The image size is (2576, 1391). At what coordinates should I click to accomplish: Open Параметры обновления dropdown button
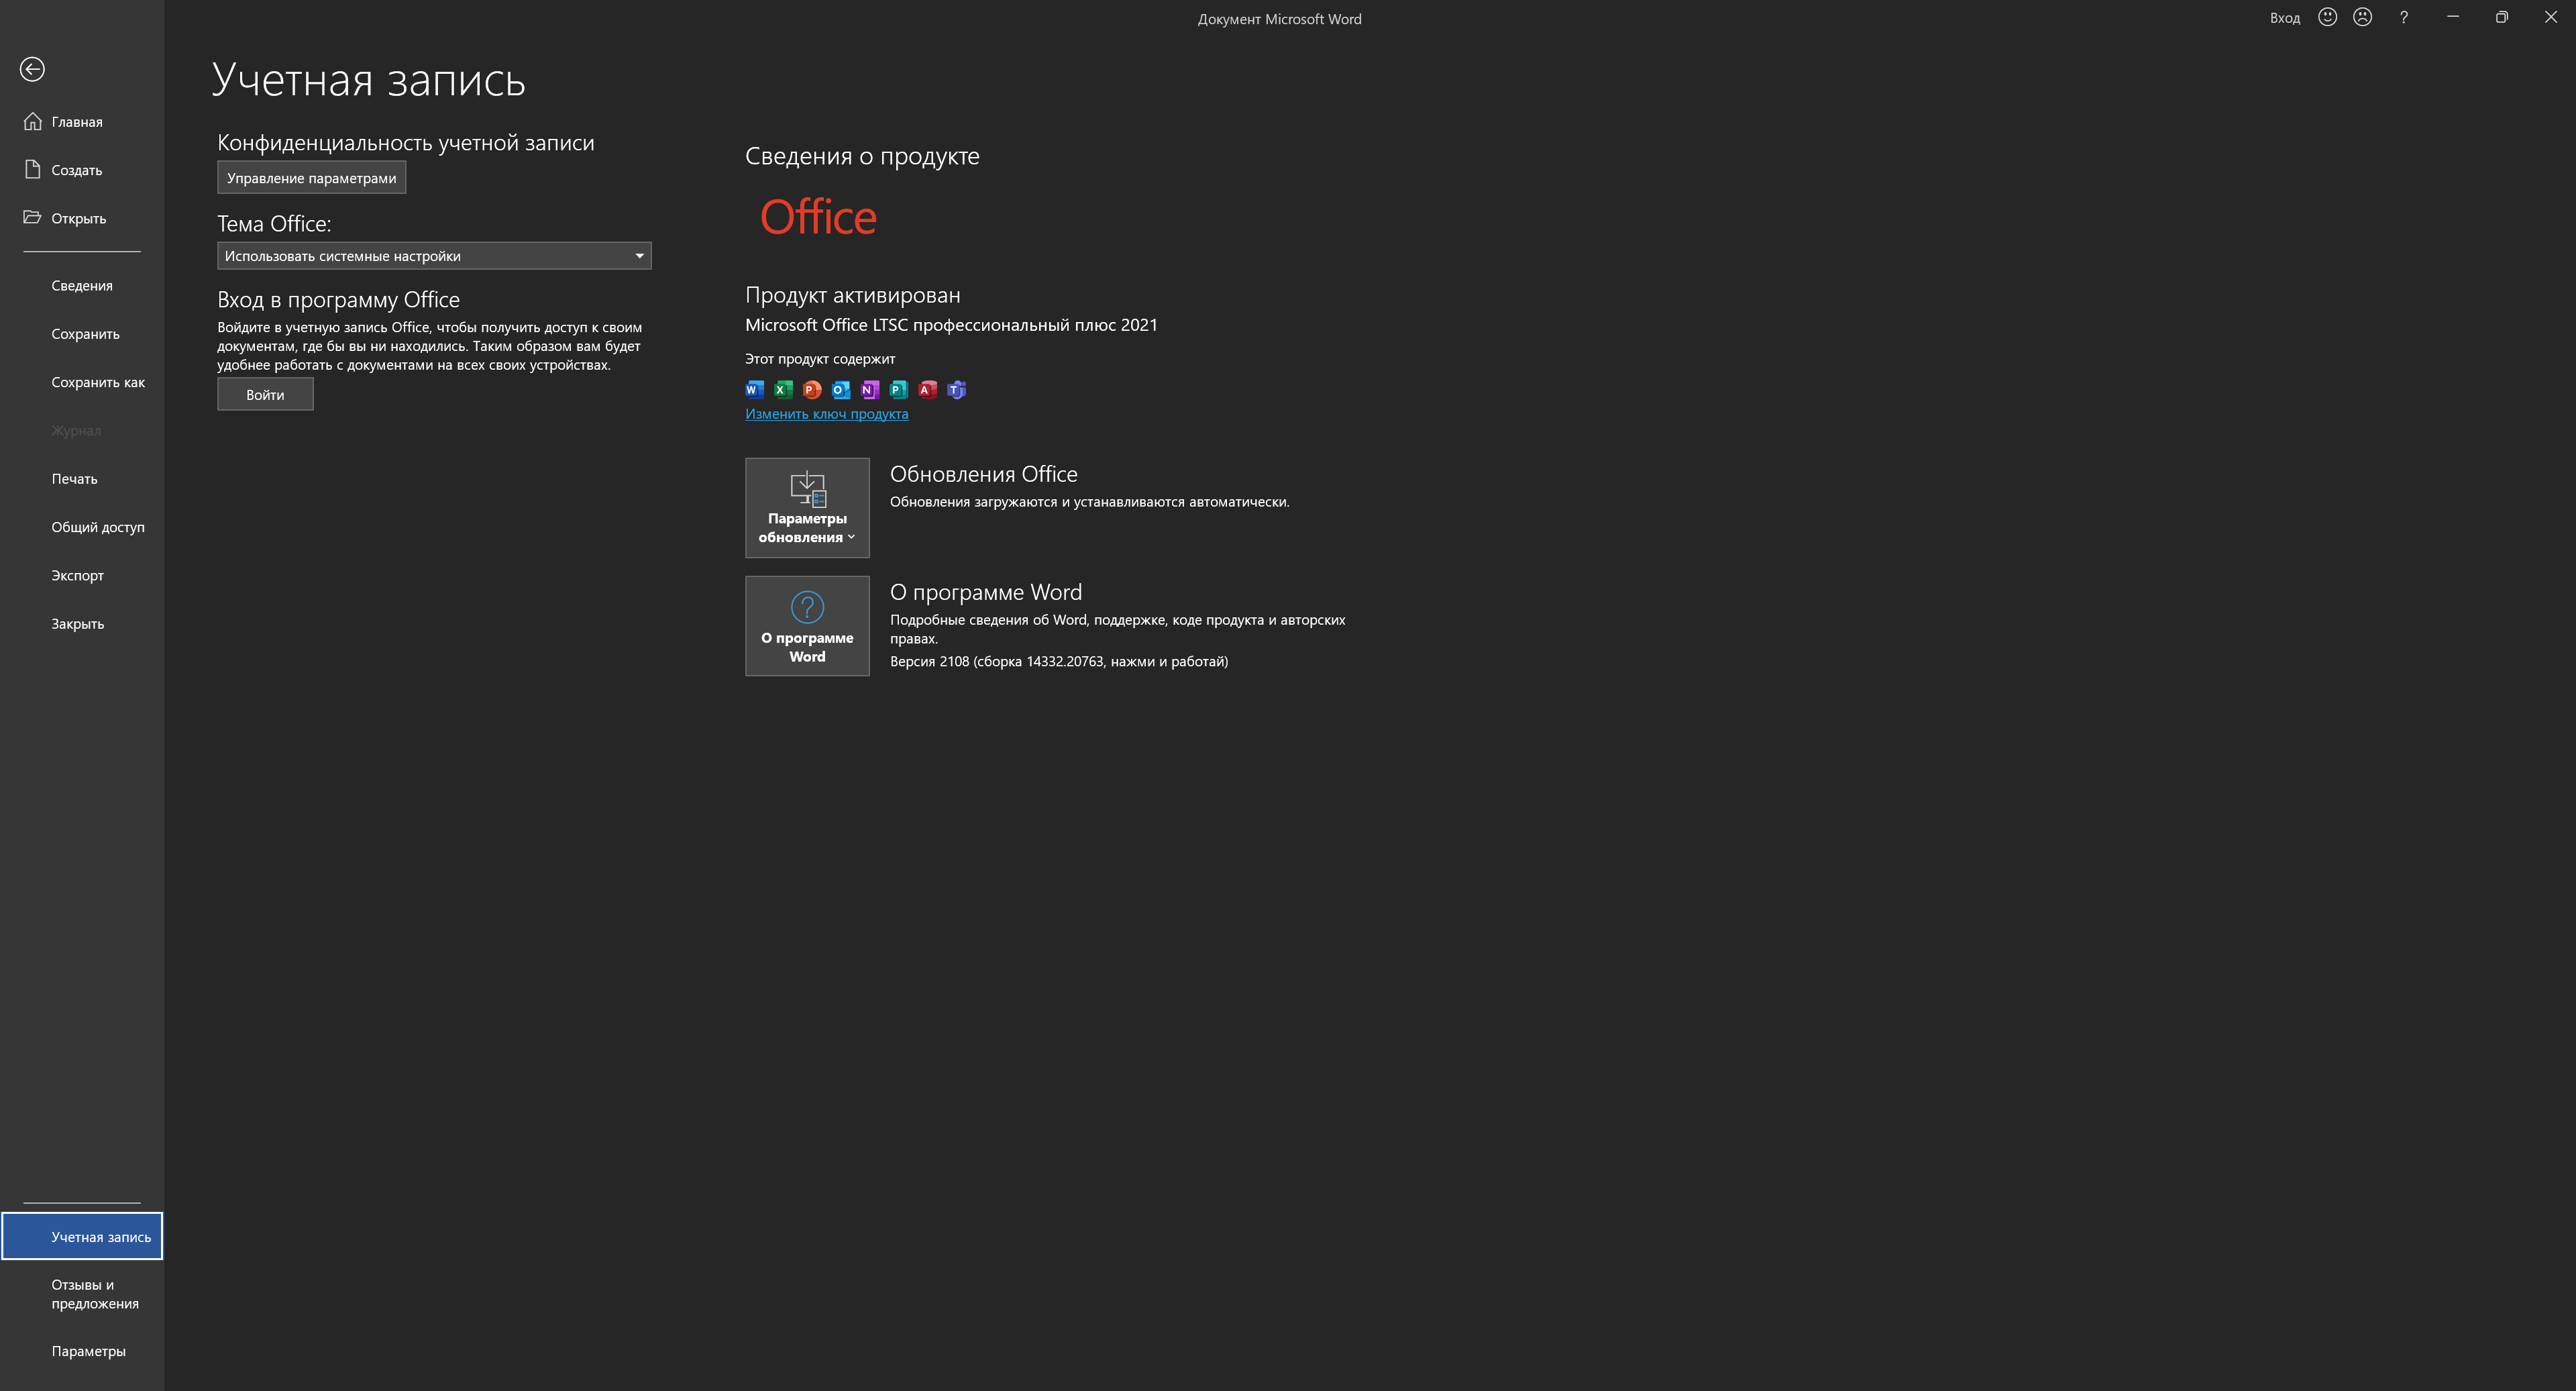807,508
